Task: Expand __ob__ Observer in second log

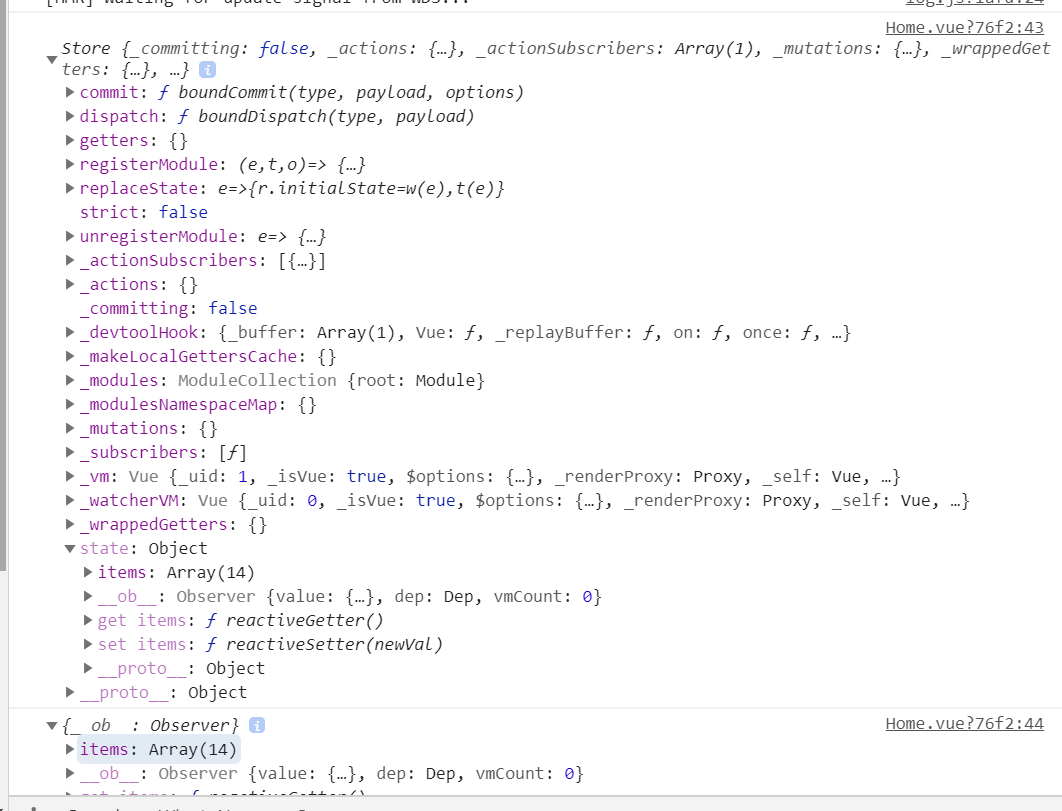Action: [x=70, y=773]
